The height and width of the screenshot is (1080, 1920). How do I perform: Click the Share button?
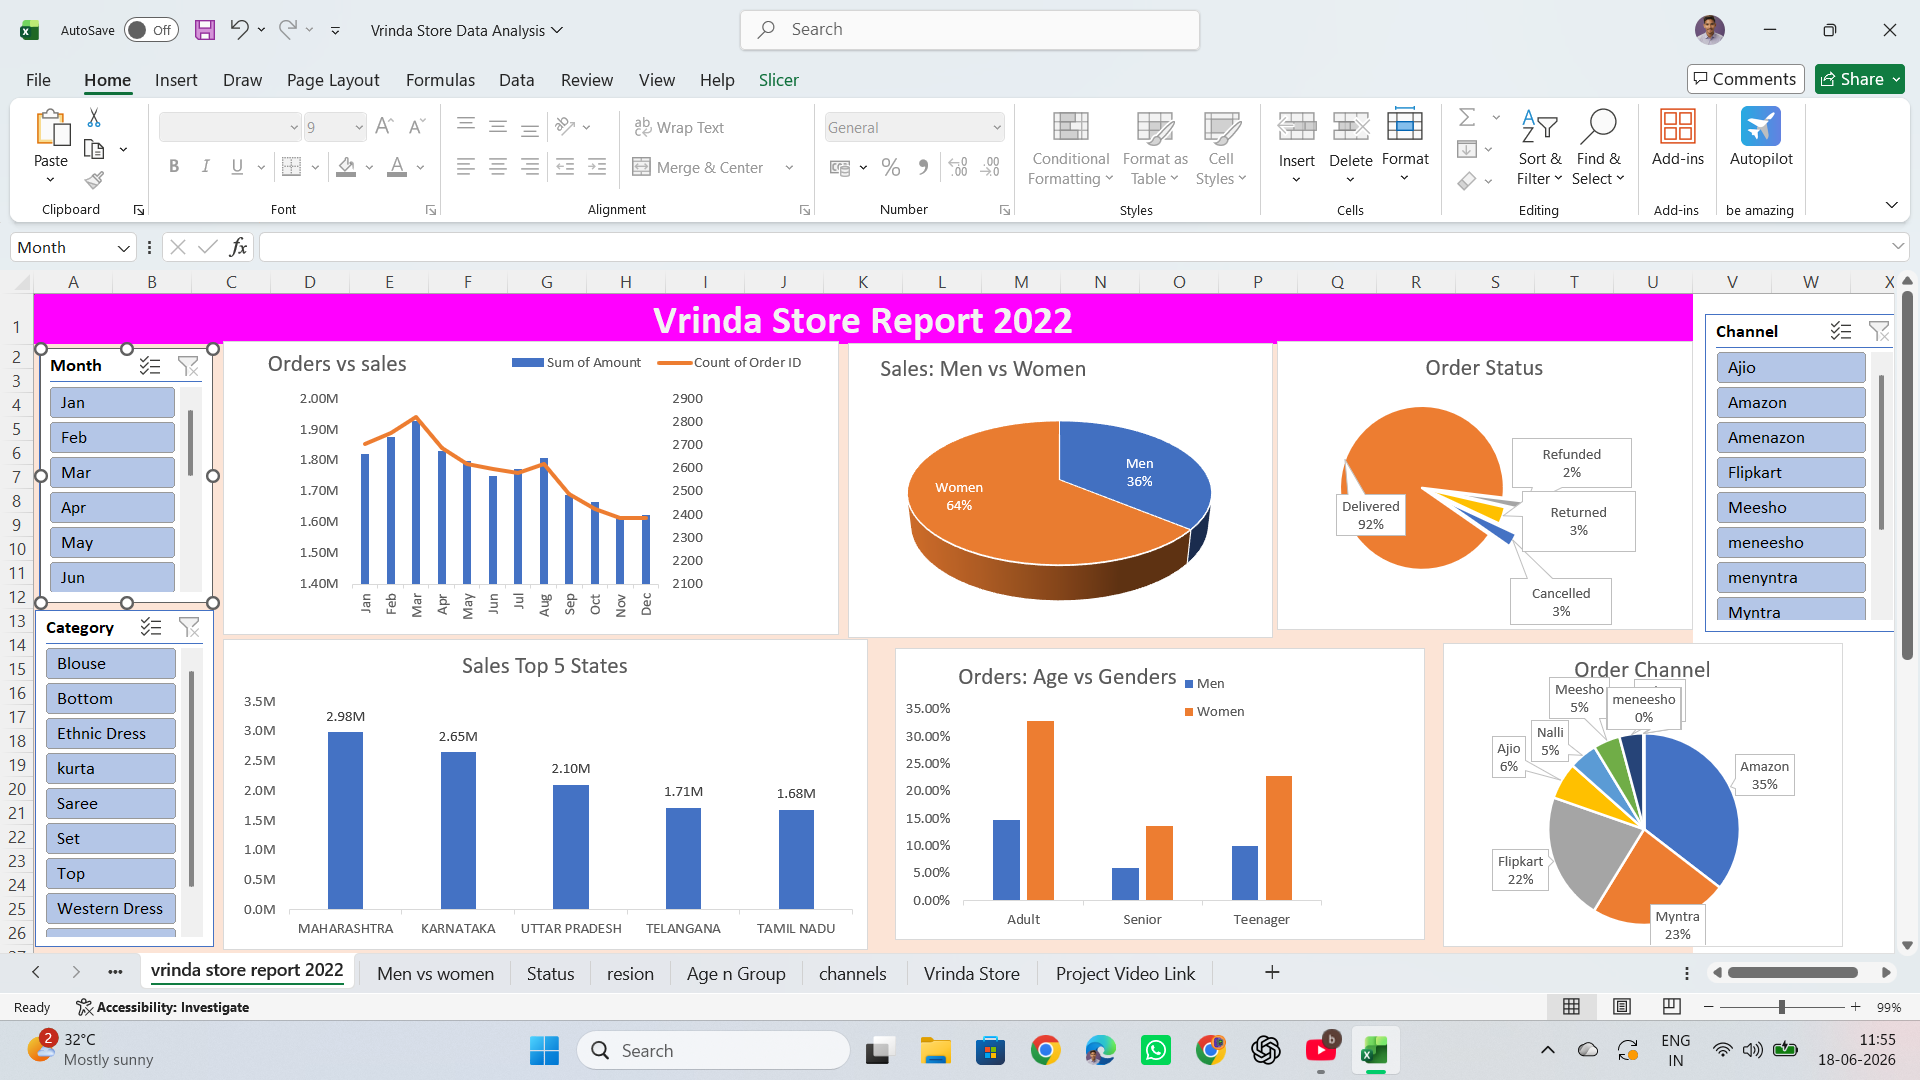(1859, 79)
